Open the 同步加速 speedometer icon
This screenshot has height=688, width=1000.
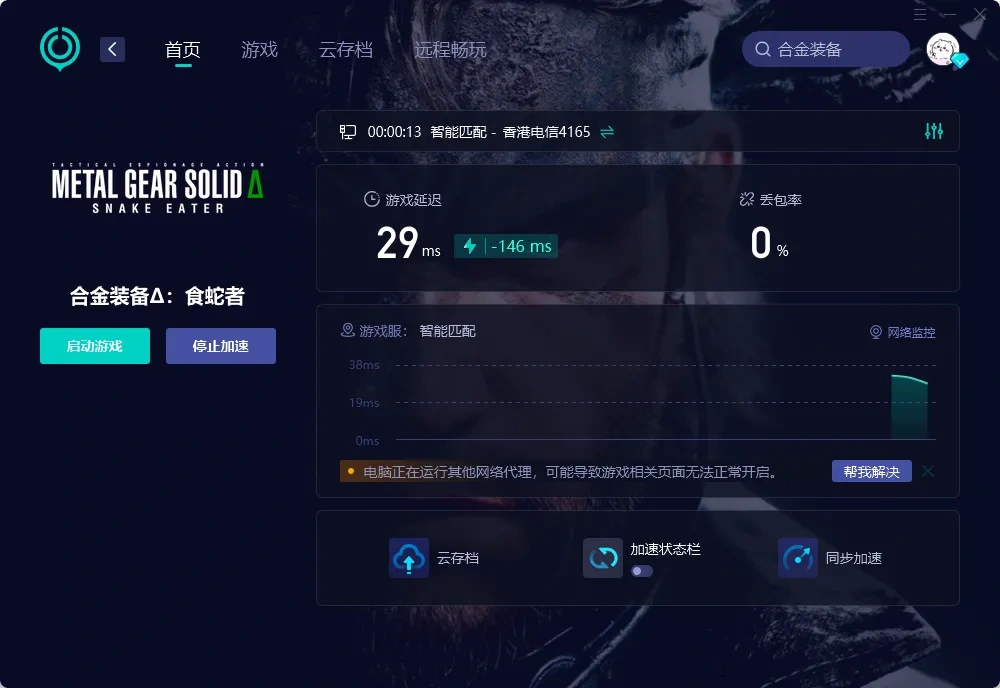(x=798, y=558)
